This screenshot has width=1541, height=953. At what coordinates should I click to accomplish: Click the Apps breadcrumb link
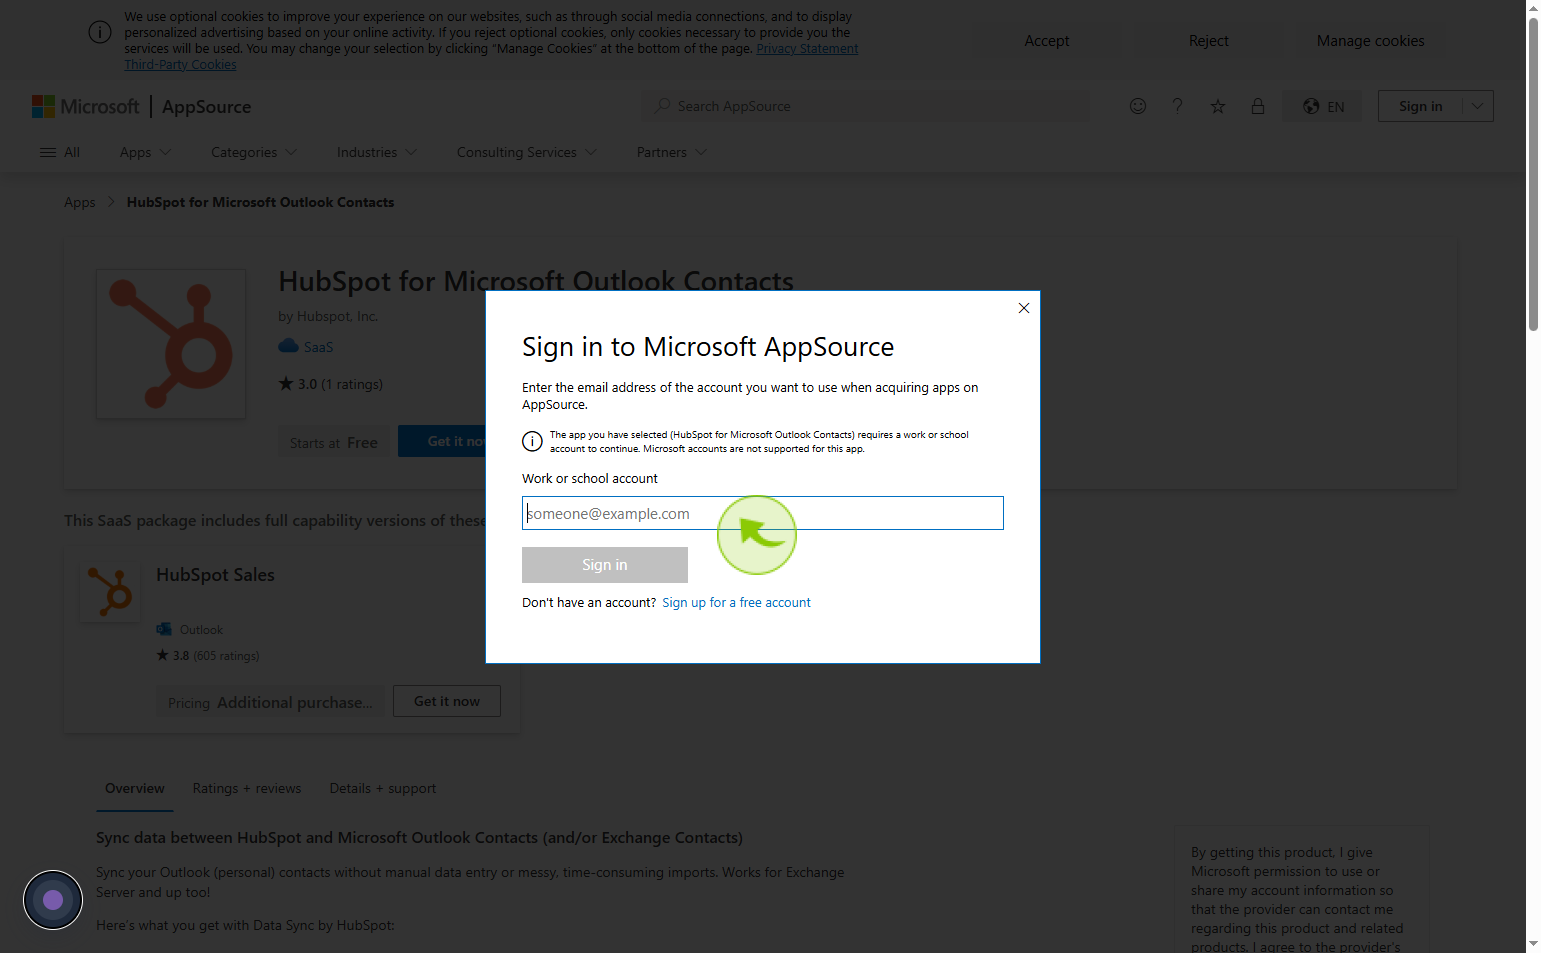click(x=80, y=202)
